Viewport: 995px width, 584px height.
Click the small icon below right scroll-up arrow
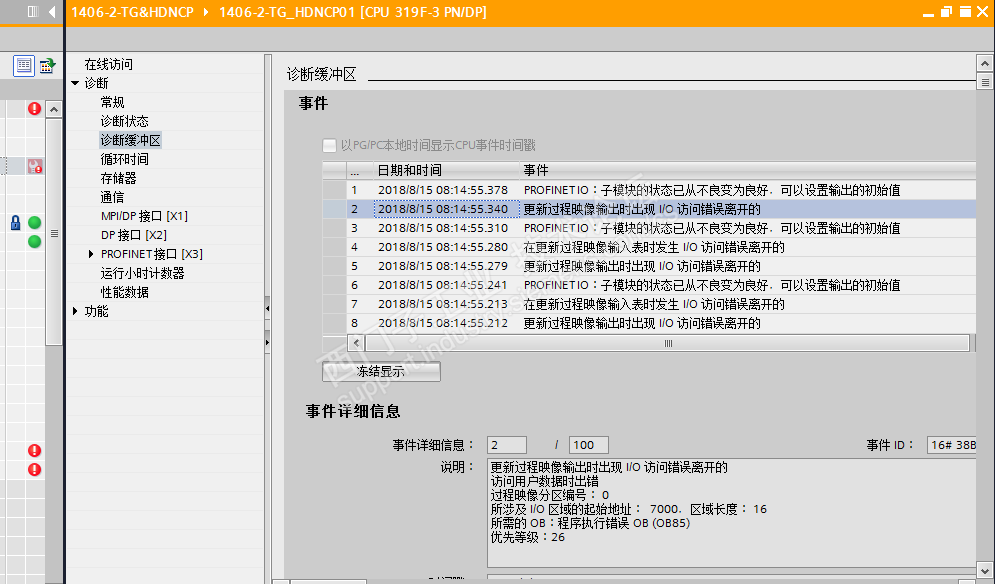pyautogui.click(x=984, y=82)
